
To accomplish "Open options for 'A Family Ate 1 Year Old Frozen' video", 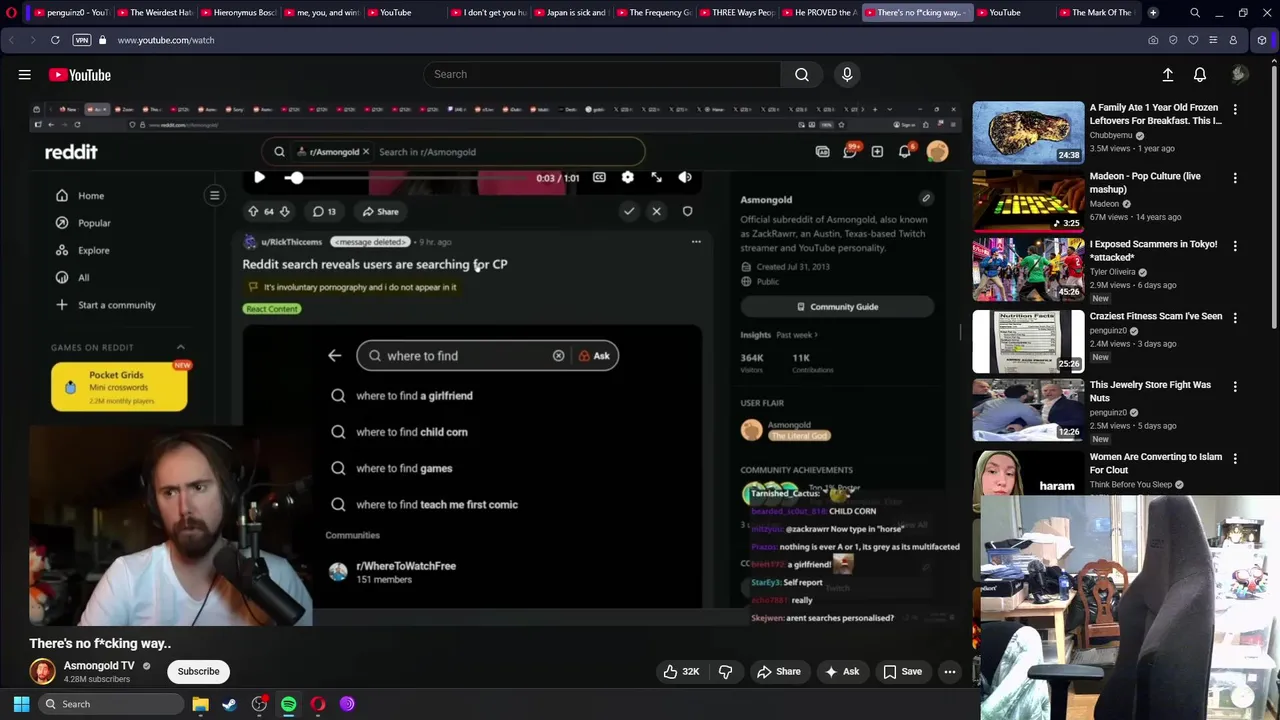I will pos(1235,109).
